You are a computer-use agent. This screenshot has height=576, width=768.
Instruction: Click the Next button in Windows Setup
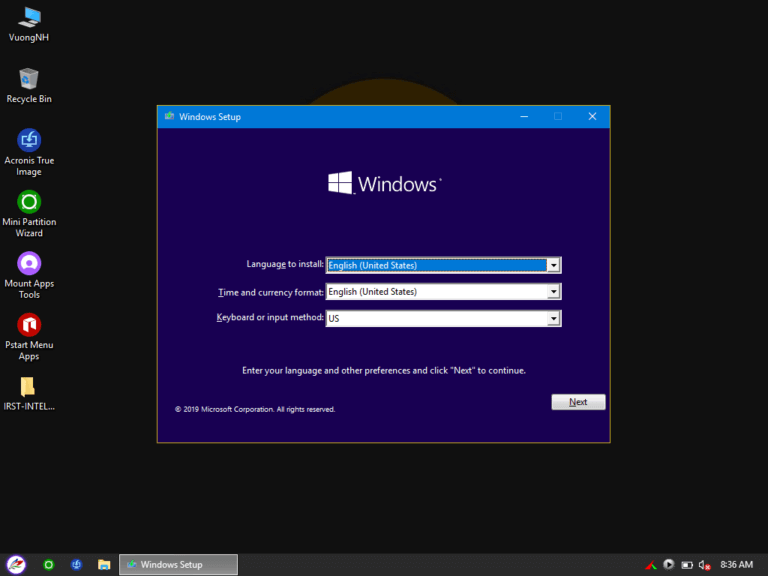coord(578,402)
